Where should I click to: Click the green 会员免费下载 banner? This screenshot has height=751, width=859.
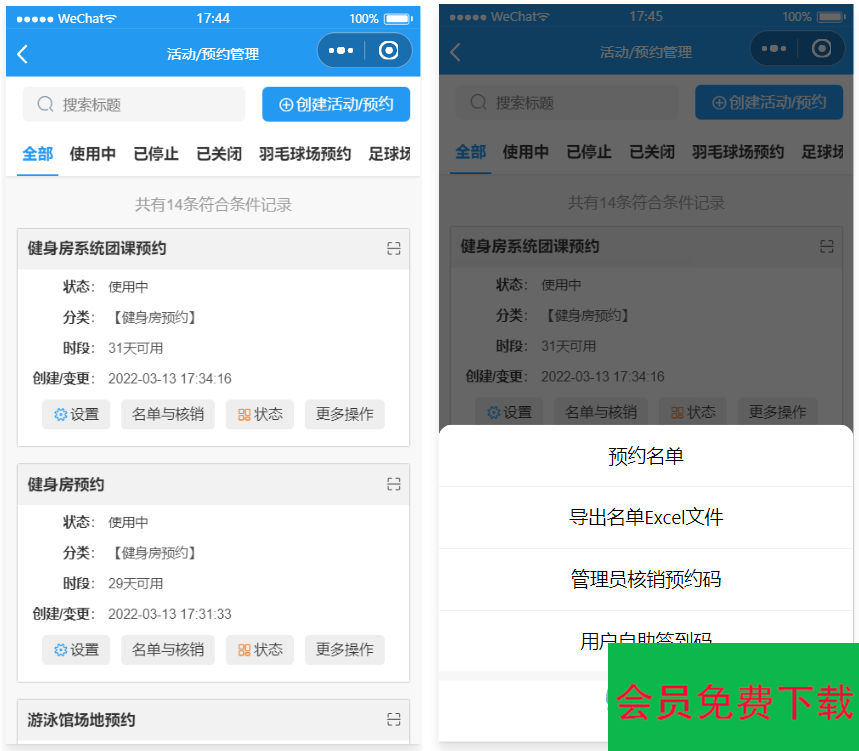[x=733, y=700]
